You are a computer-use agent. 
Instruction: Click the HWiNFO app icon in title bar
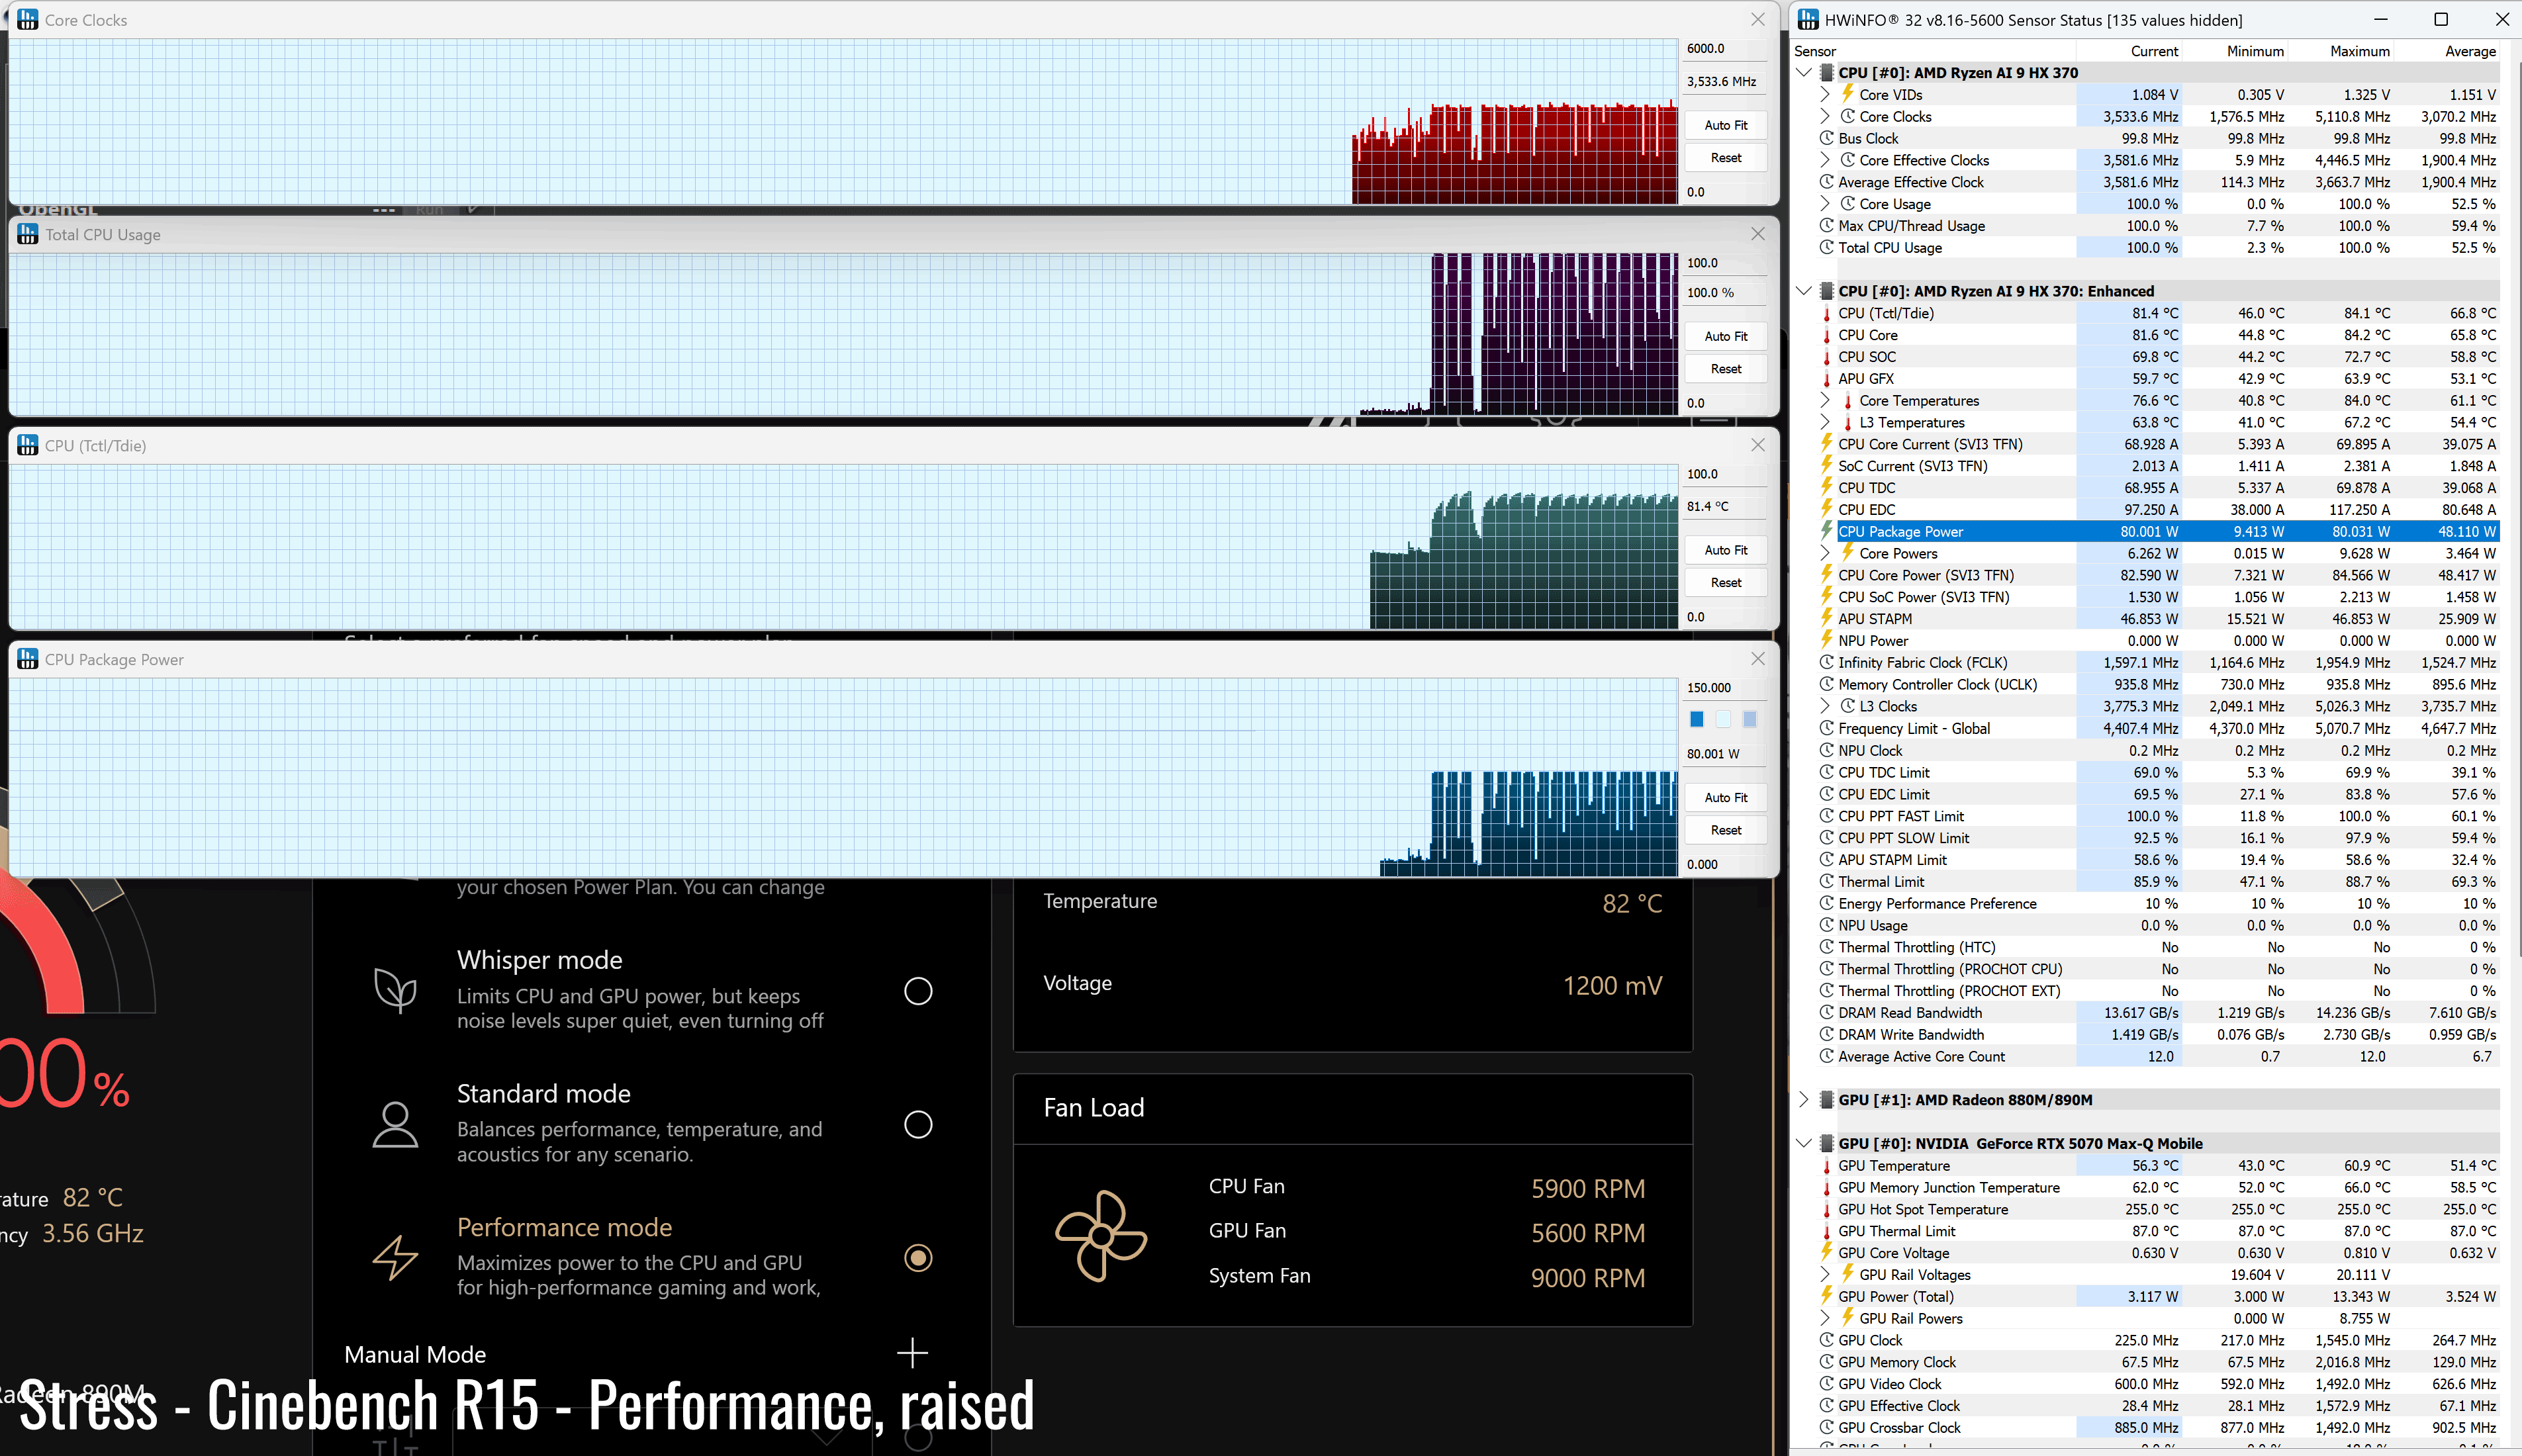(1808, 20)
